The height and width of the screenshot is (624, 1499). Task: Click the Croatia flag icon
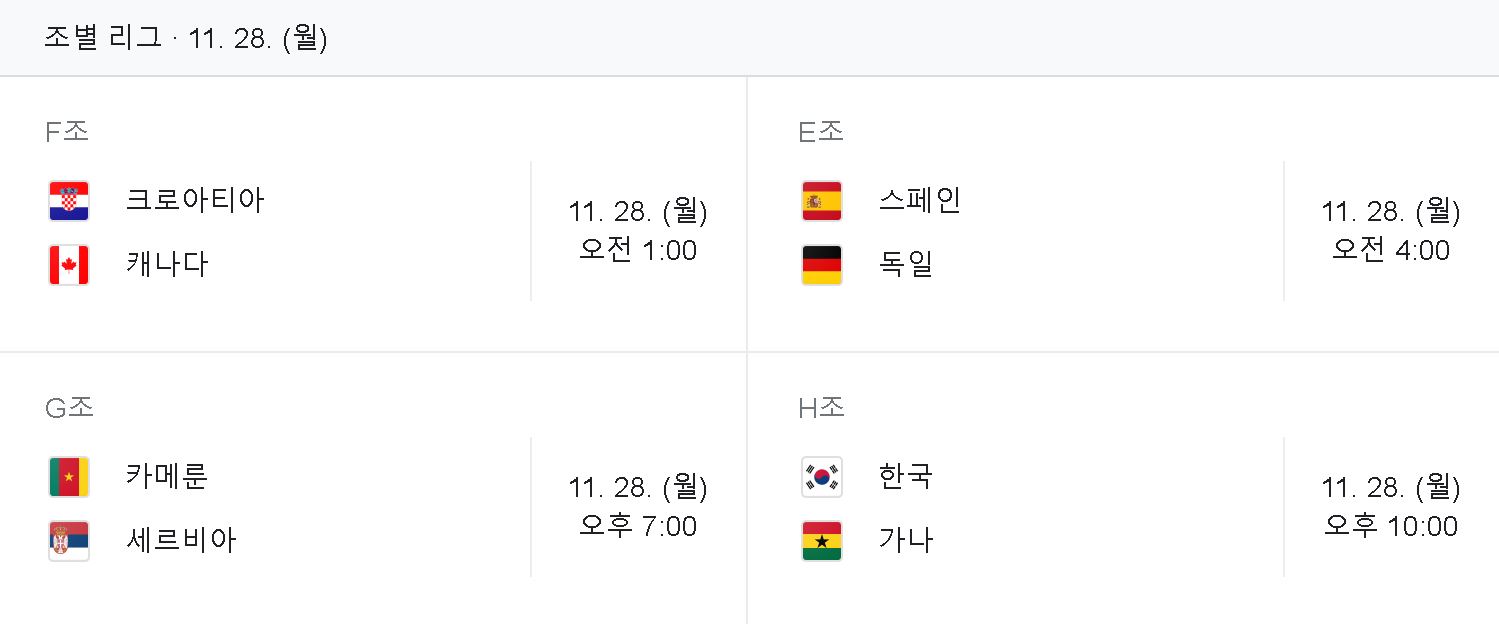69,201
